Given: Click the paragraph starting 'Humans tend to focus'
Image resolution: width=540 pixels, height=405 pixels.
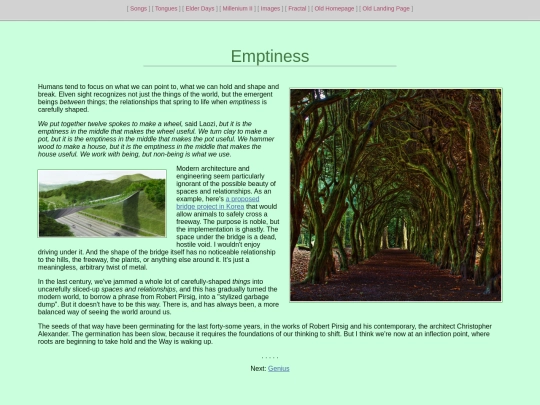Looking at the screenshot, I should [x=158, y=98].
